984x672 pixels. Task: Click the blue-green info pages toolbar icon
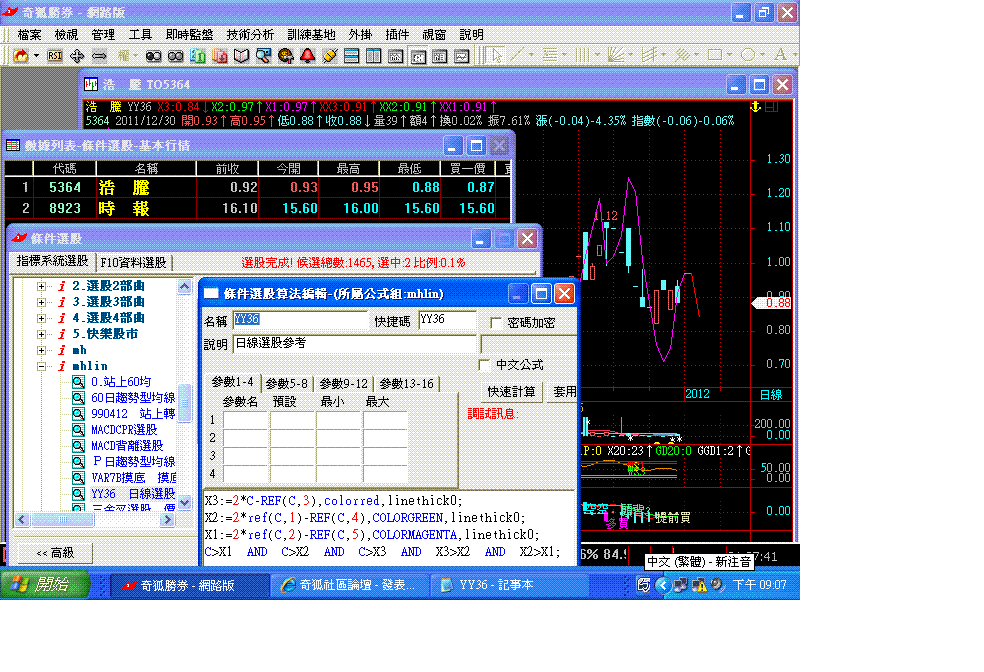pos(198,56)
